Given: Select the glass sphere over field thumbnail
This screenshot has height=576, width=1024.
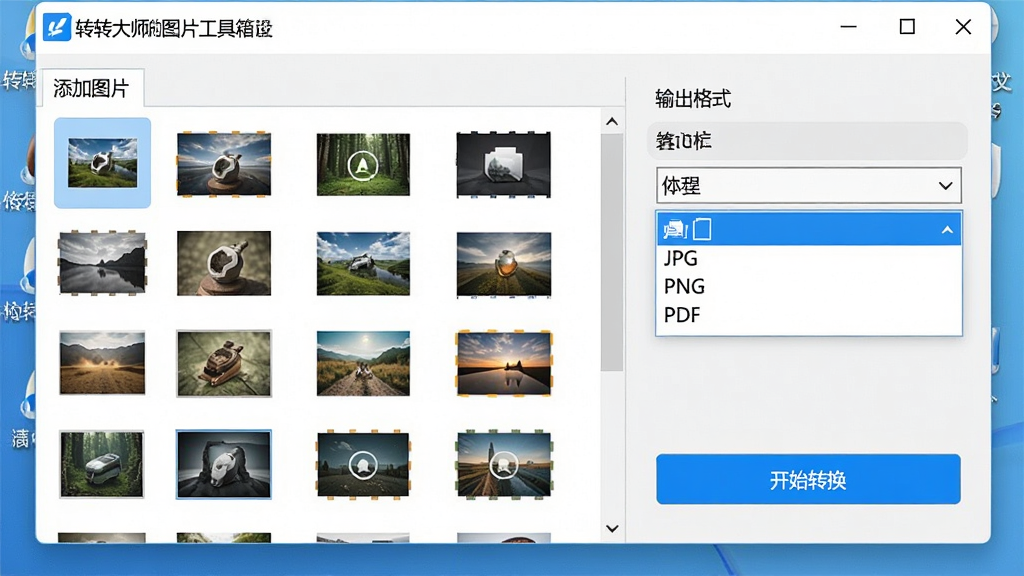Looking at the screenshot, I should pos(504,264).
